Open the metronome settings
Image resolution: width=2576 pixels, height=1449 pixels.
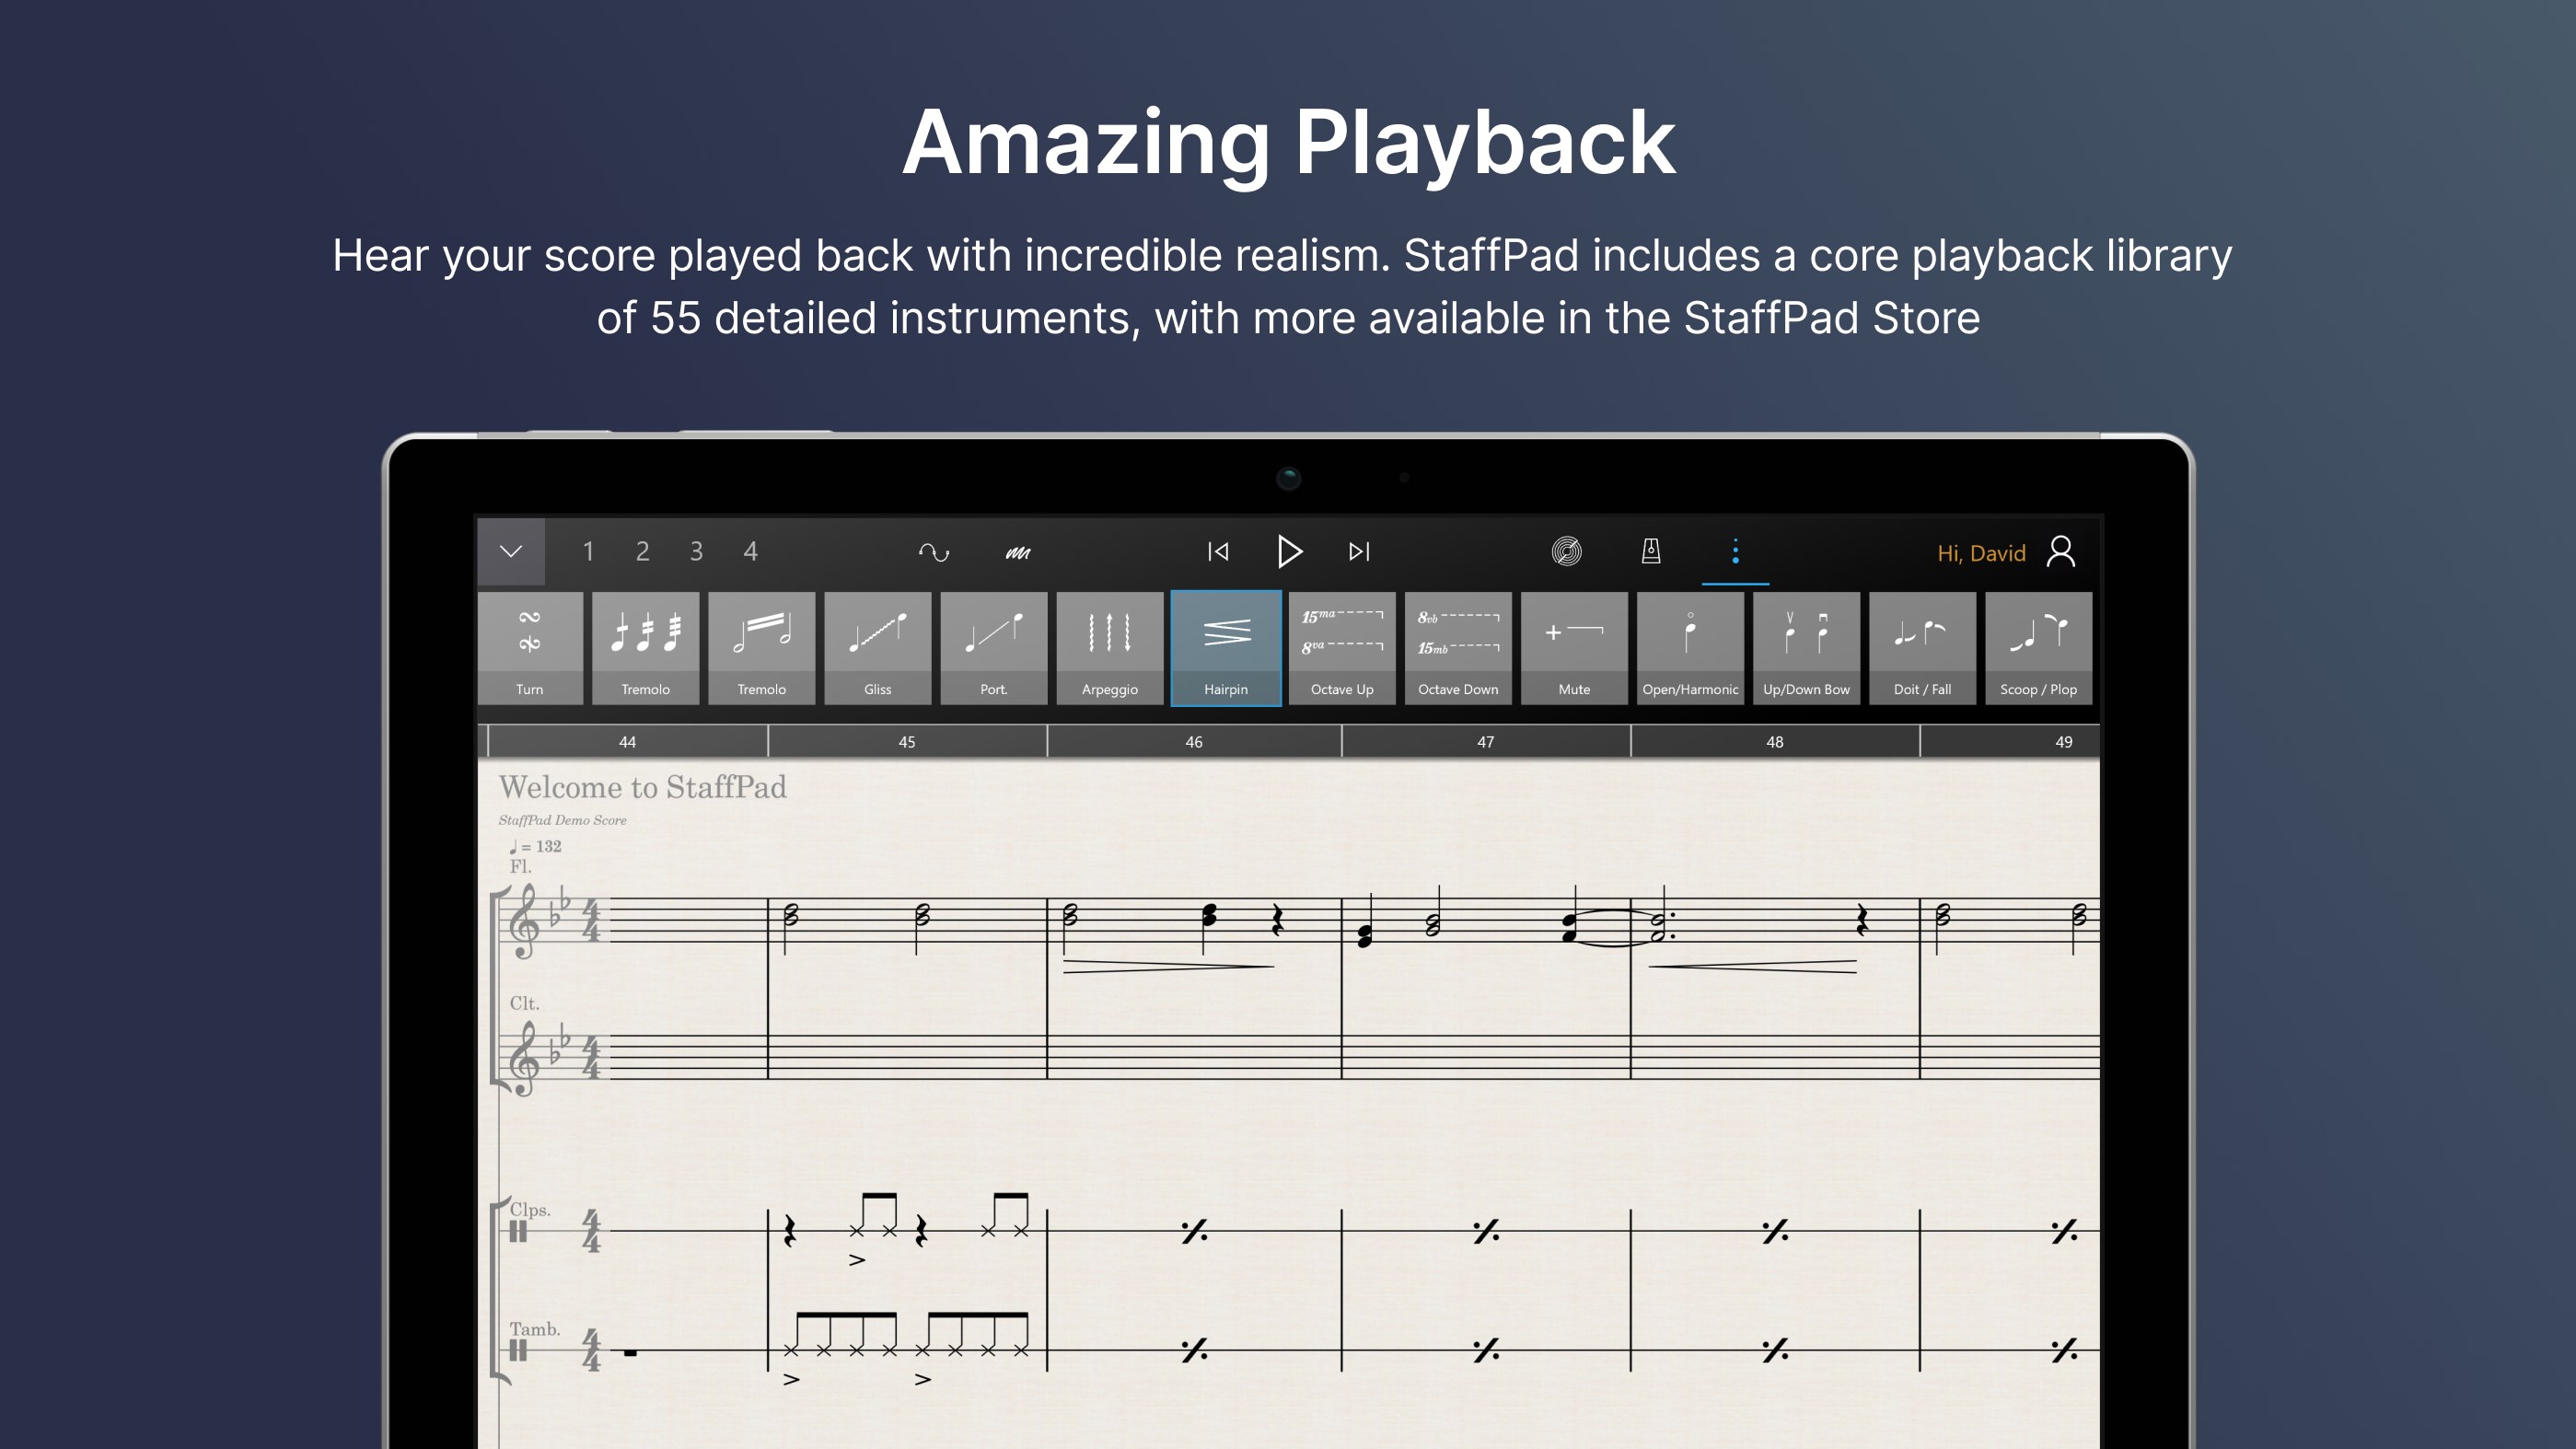coord(1652,551)
